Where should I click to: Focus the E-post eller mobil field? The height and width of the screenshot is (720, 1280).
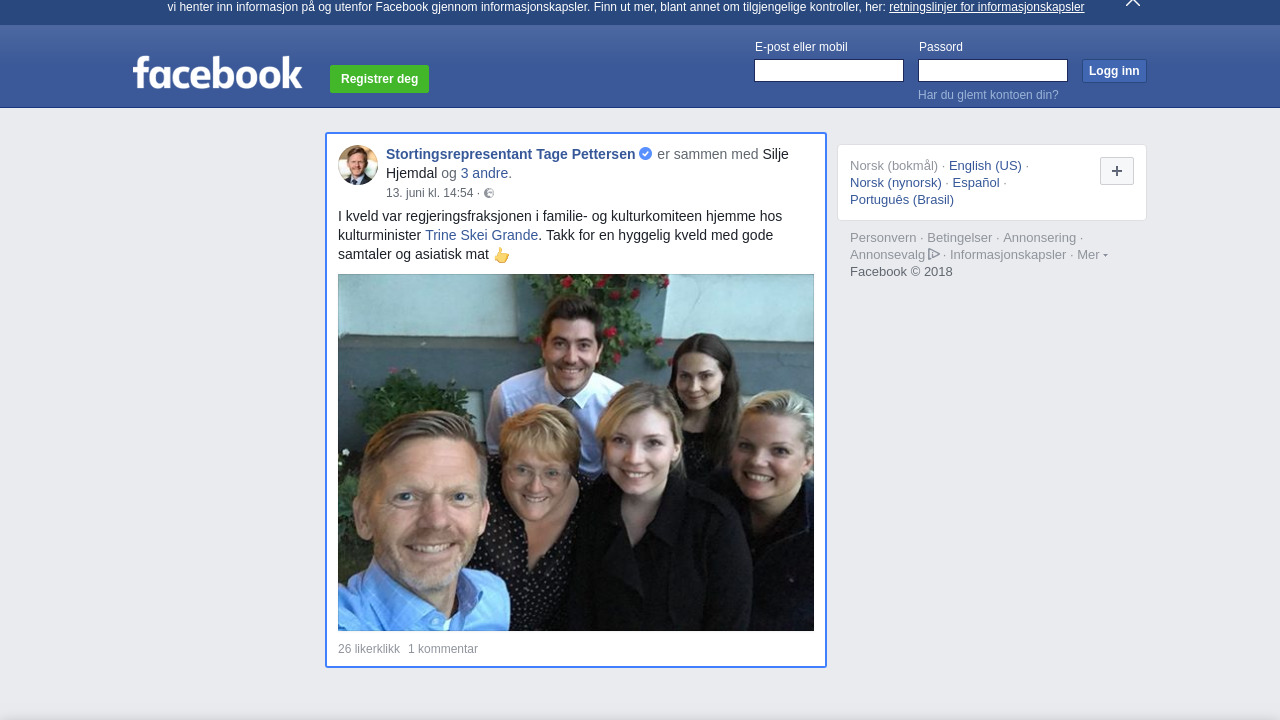[829, 71]
